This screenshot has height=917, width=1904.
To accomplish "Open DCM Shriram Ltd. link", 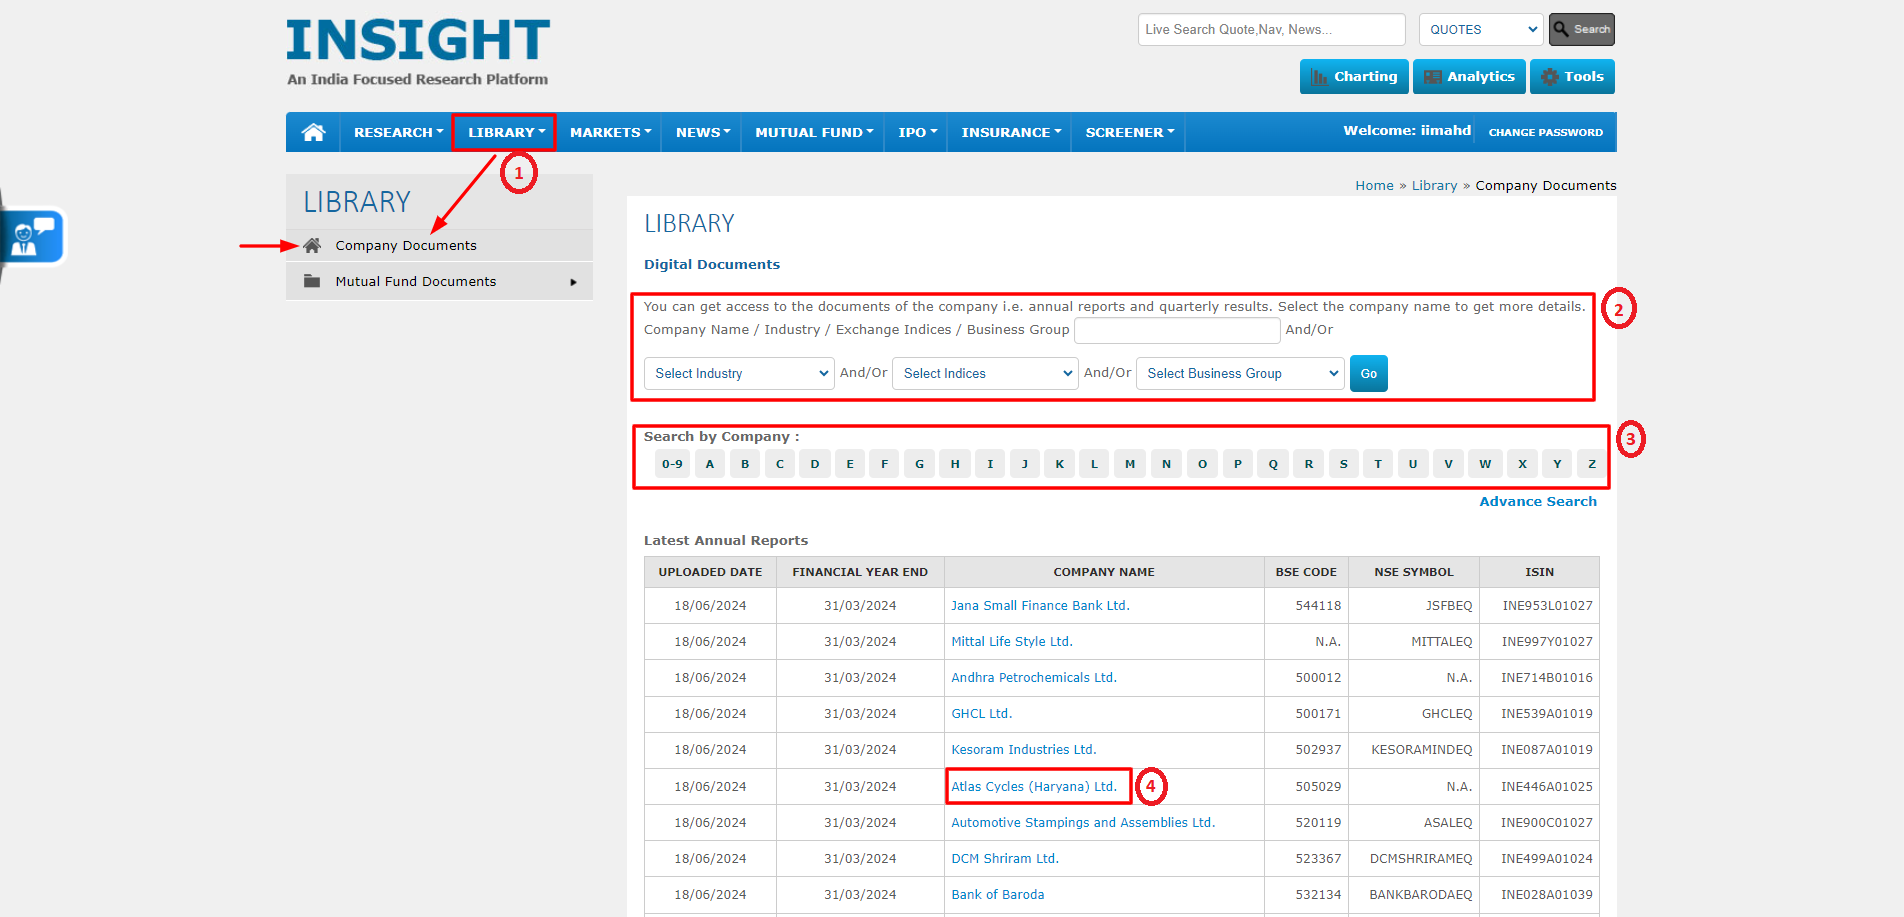I will point(1005,859).
